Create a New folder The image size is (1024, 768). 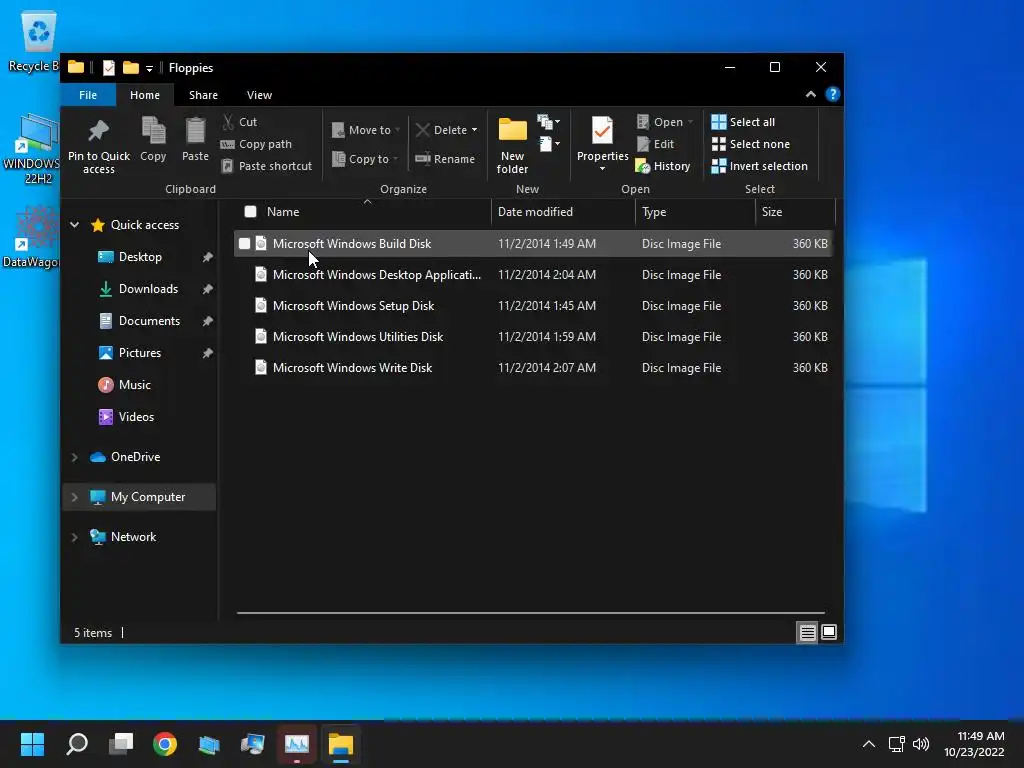512,146
